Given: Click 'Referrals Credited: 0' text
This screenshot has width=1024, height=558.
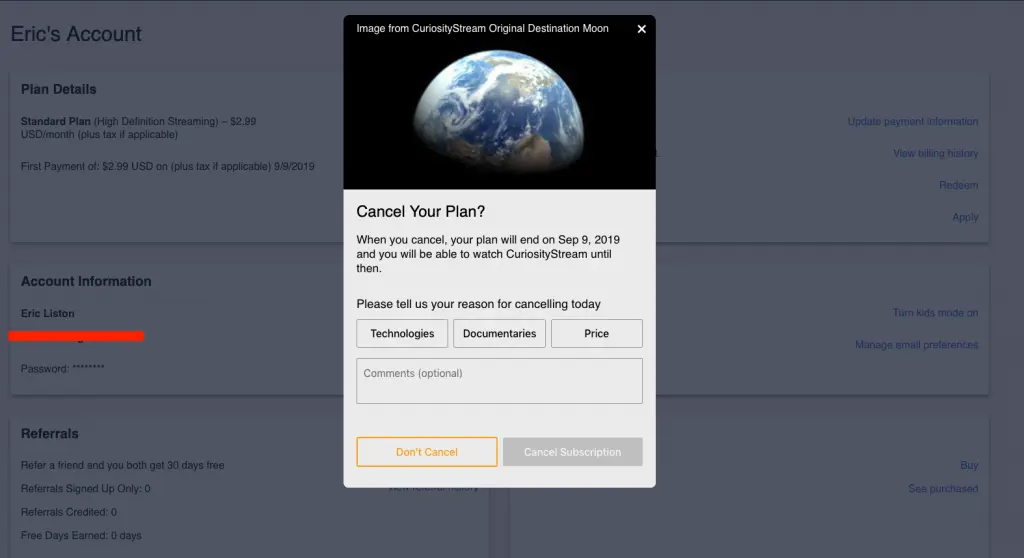Looking at the screenshot, I should pos(69,512).
